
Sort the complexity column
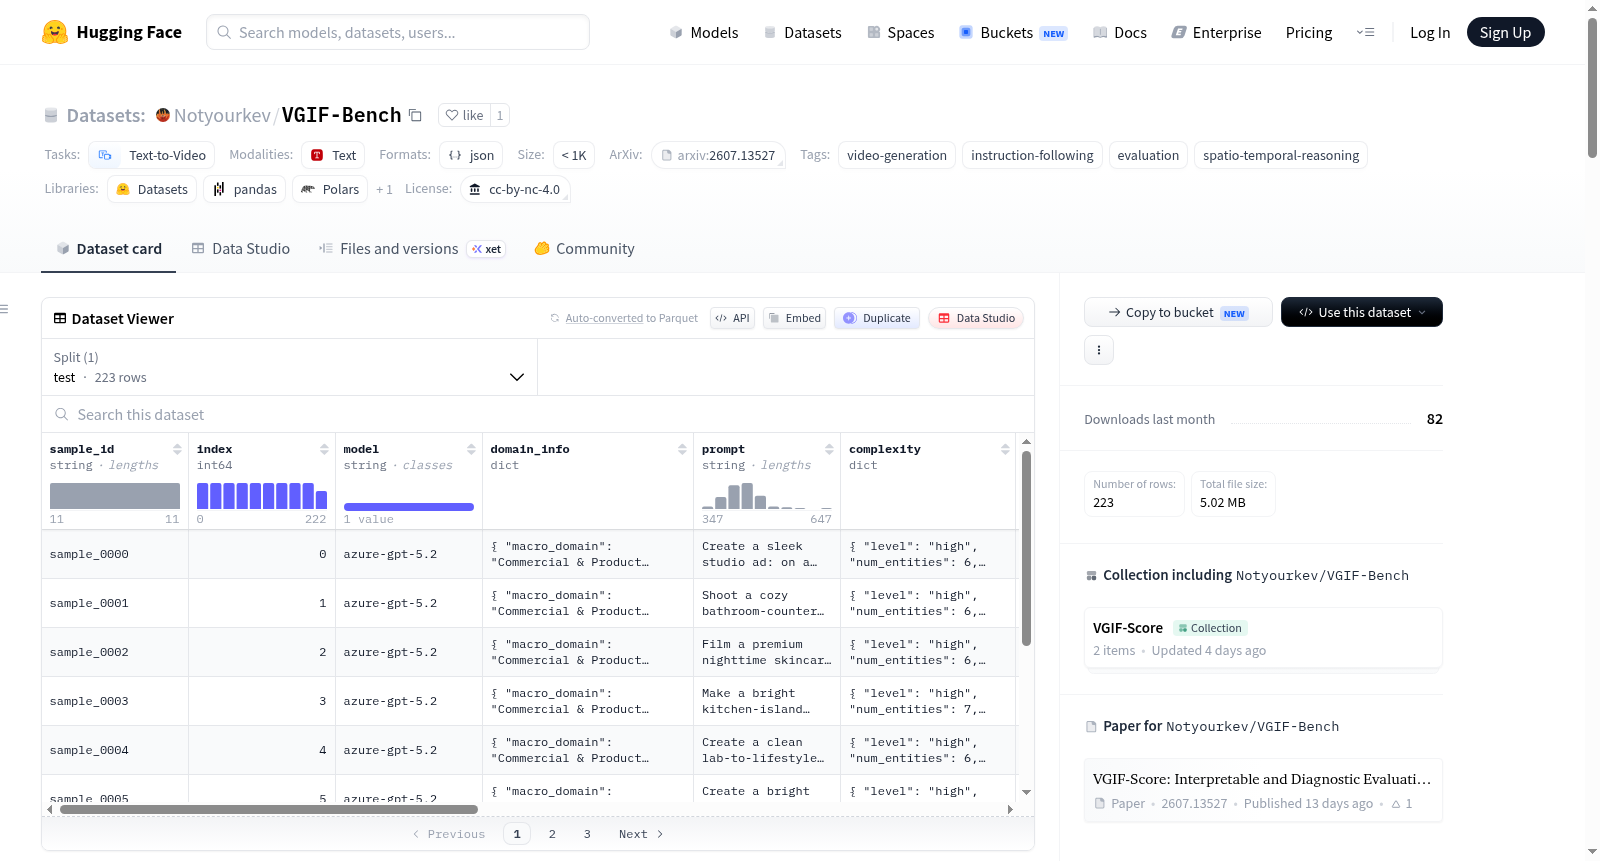(1005, 449)
